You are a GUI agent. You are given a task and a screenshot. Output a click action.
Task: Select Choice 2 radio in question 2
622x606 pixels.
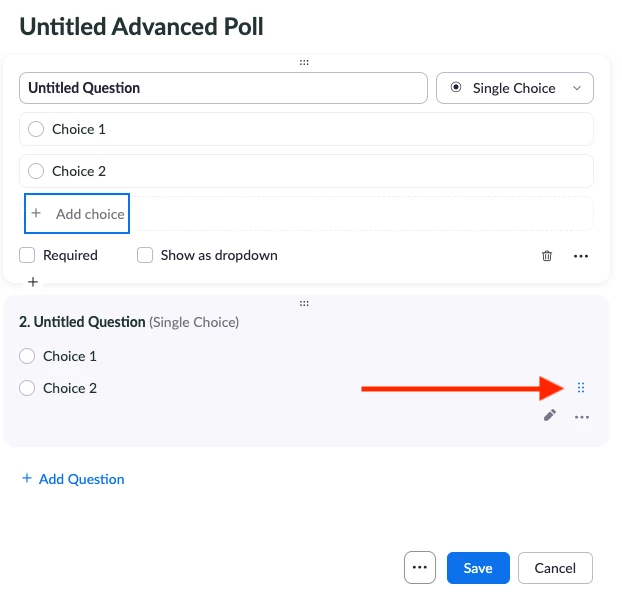pyautogui.click(x=27, y=388)
